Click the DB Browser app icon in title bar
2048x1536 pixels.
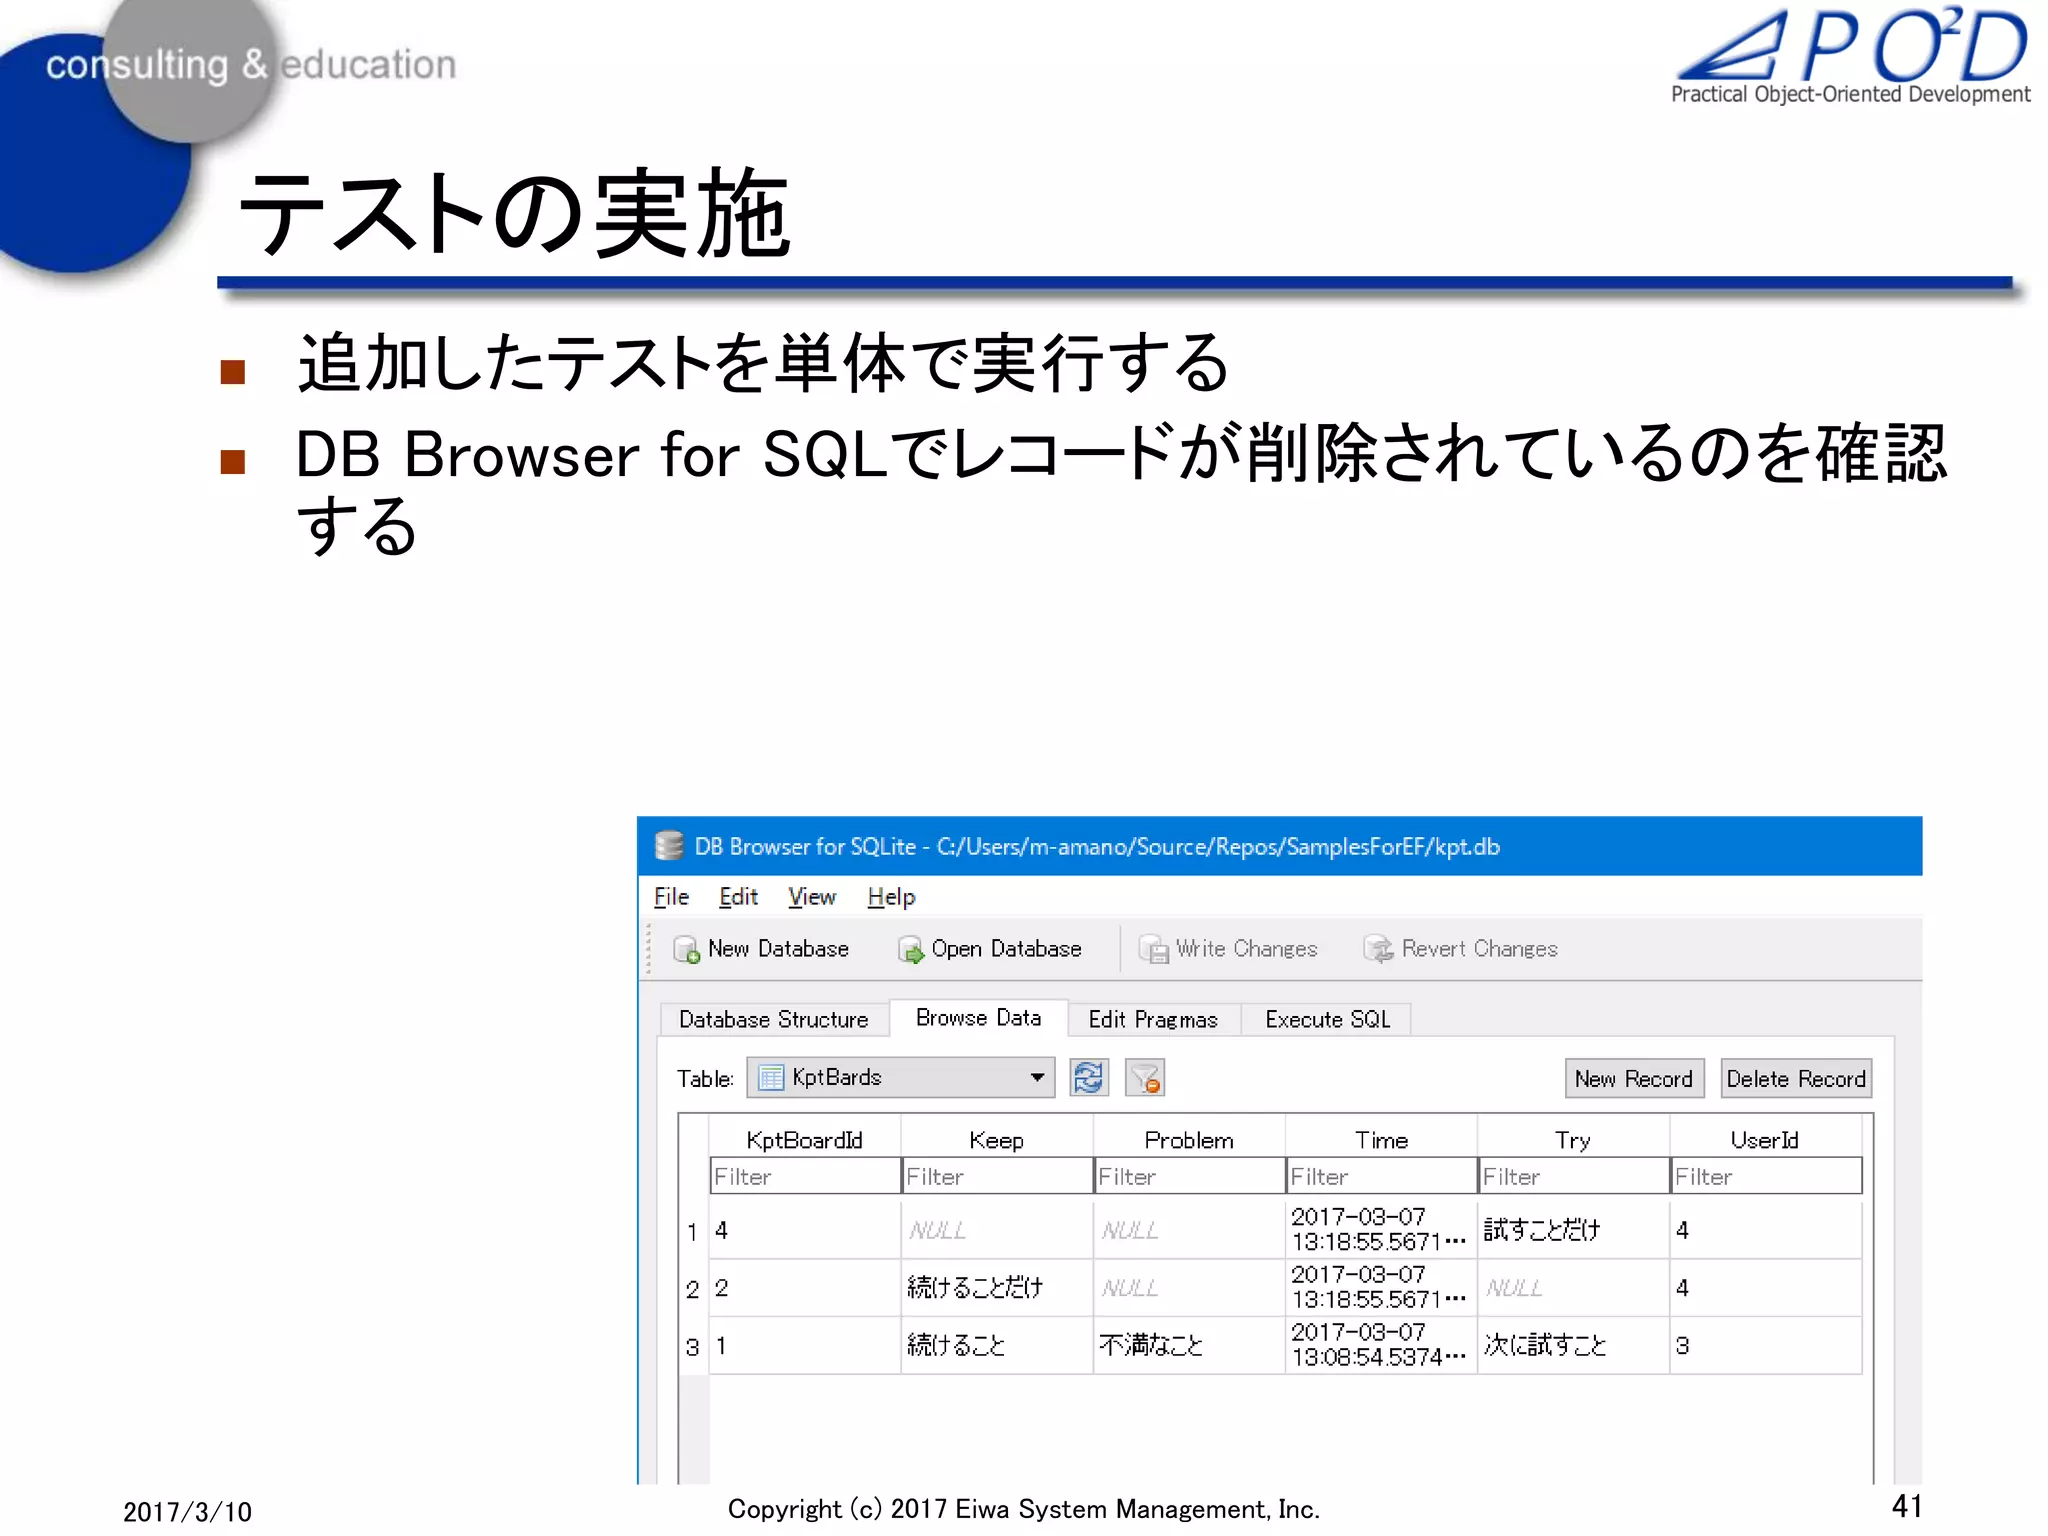point(668,846)
